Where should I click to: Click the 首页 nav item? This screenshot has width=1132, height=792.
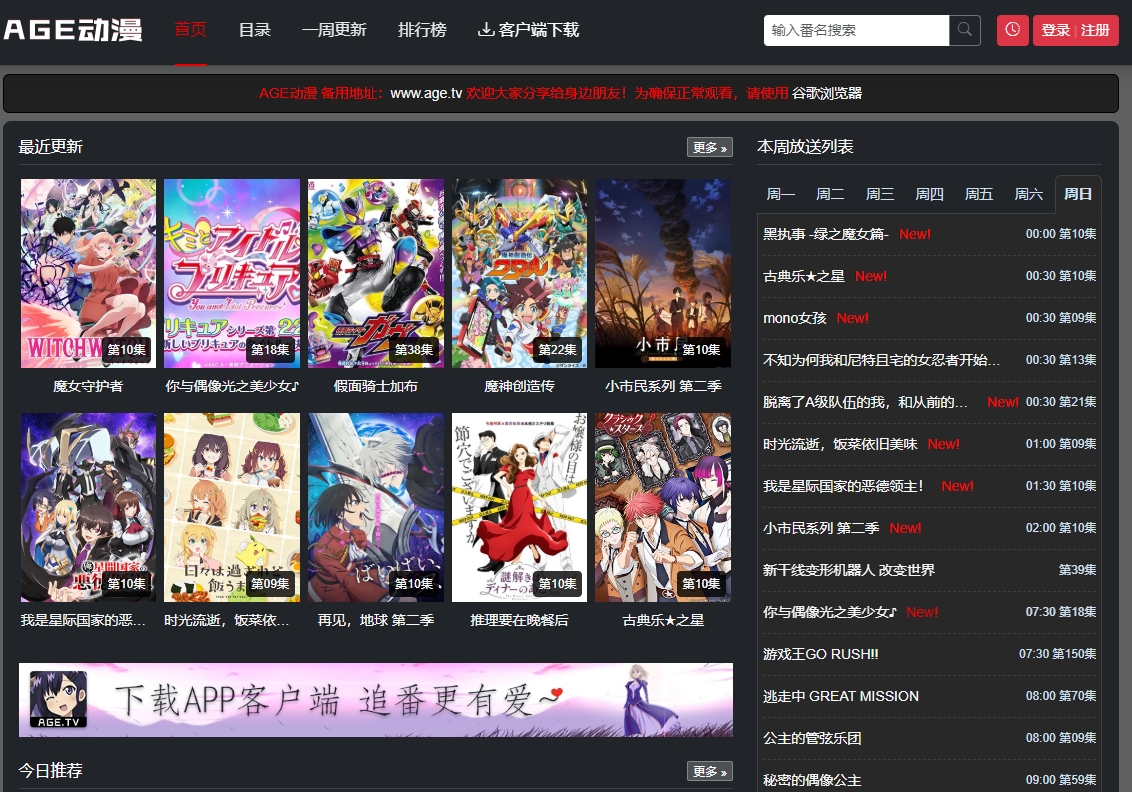point(190,30)
